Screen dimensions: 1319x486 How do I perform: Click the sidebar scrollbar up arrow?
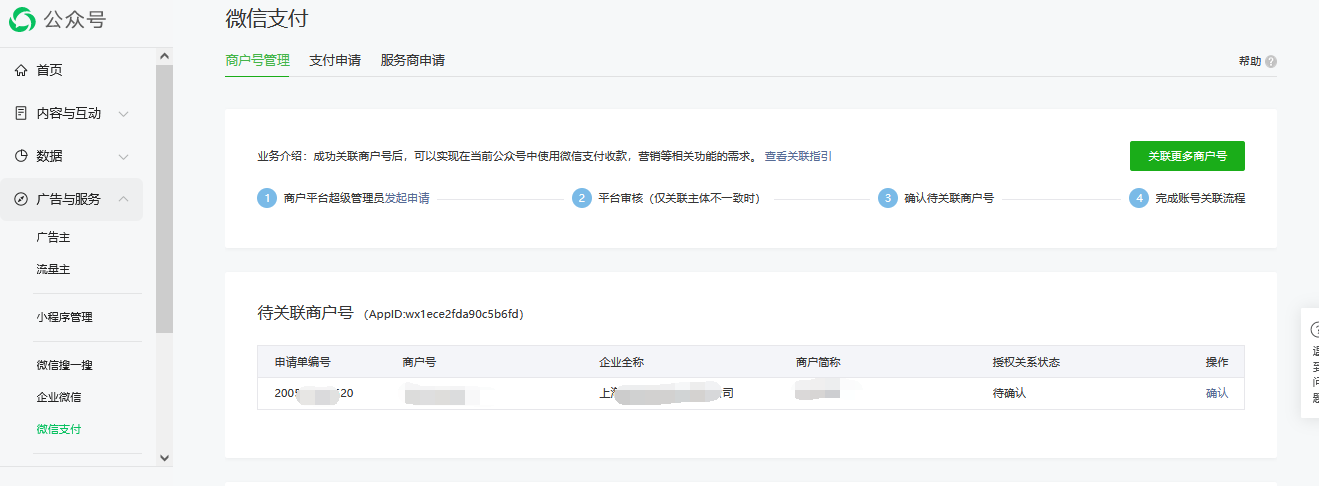[x=165, y=57]
